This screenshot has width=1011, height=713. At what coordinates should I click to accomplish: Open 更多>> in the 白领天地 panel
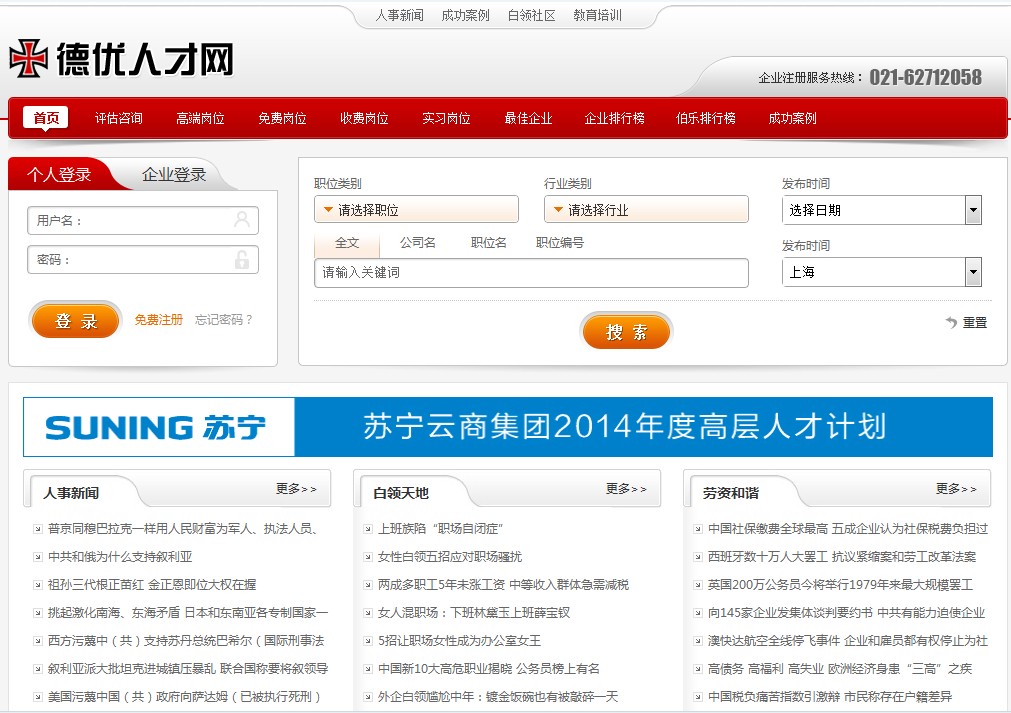[x=625, y=489]
